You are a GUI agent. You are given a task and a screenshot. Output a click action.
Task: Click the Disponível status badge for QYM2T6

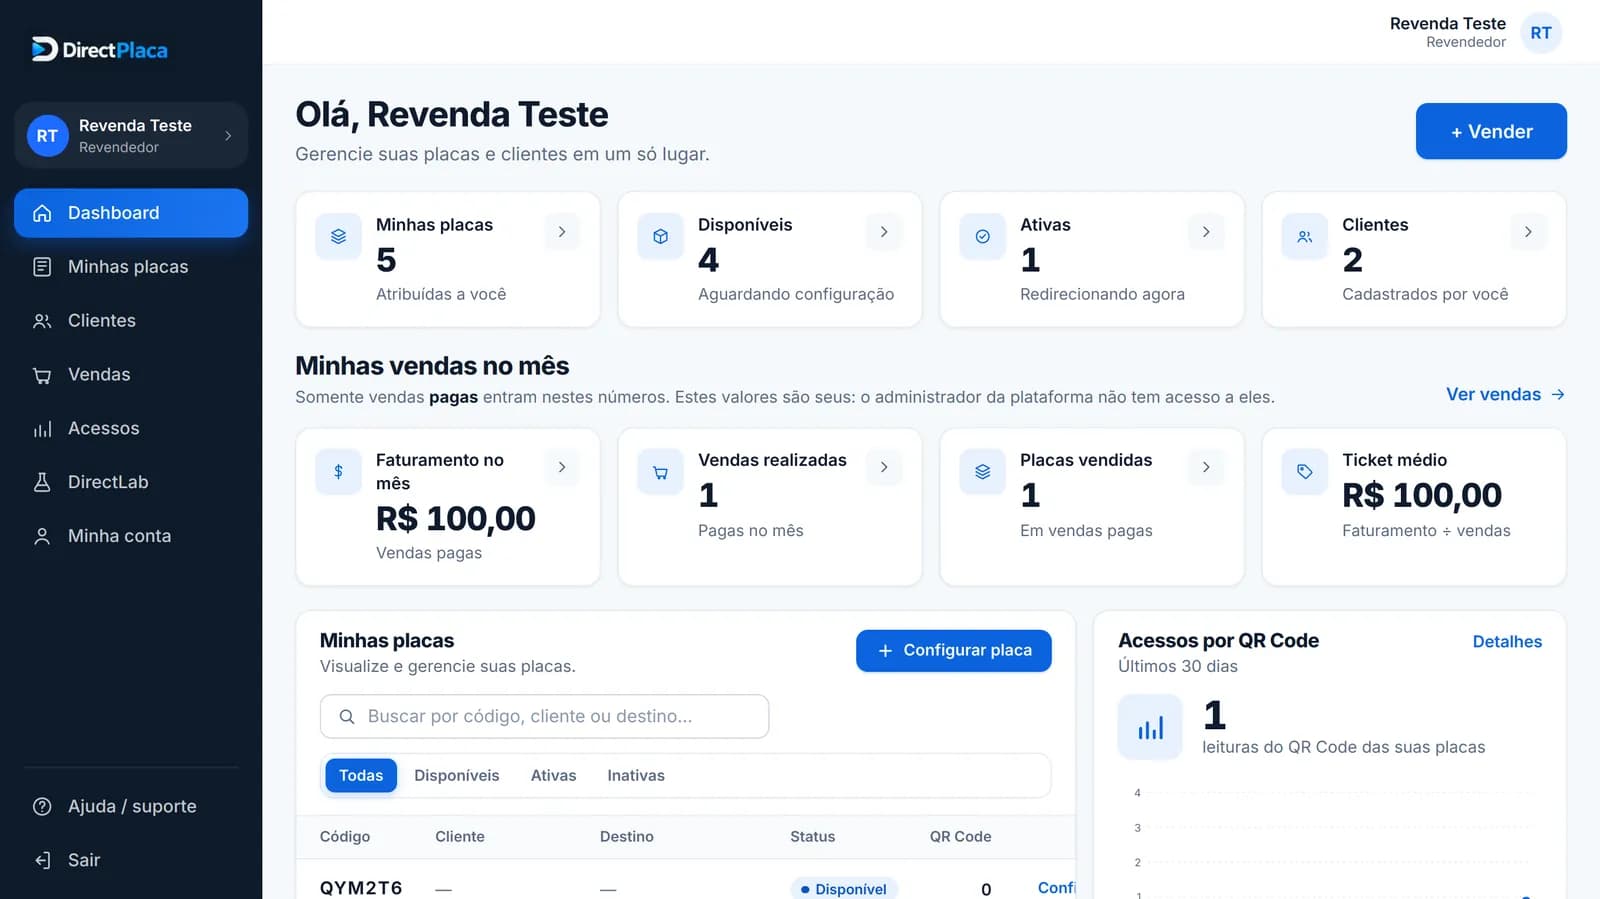844,888
